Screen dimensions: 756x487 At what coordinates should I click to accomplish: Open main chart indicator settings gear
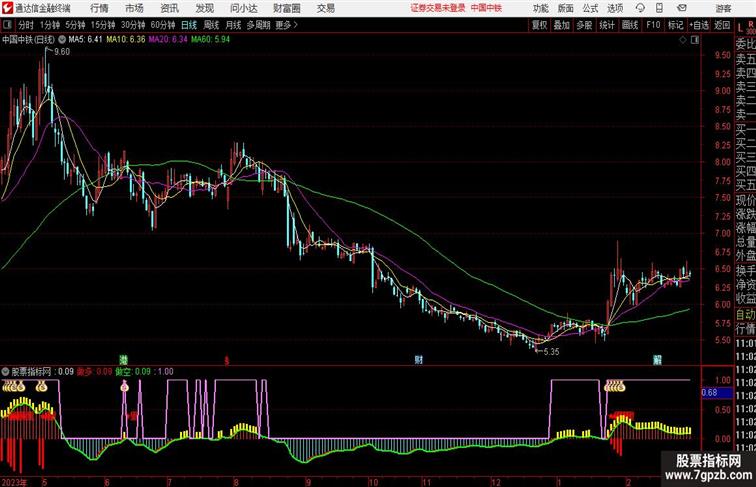tap(62, 40)
